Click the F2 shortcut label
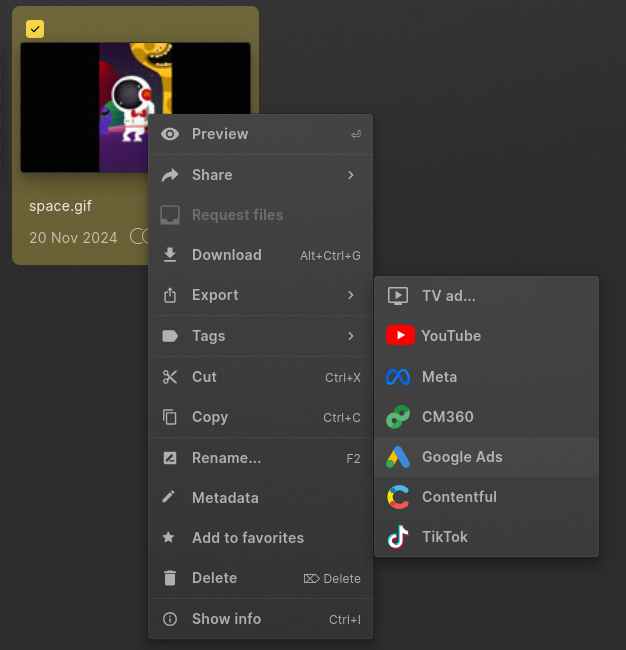The image size is (626, 650). [353, 458]
